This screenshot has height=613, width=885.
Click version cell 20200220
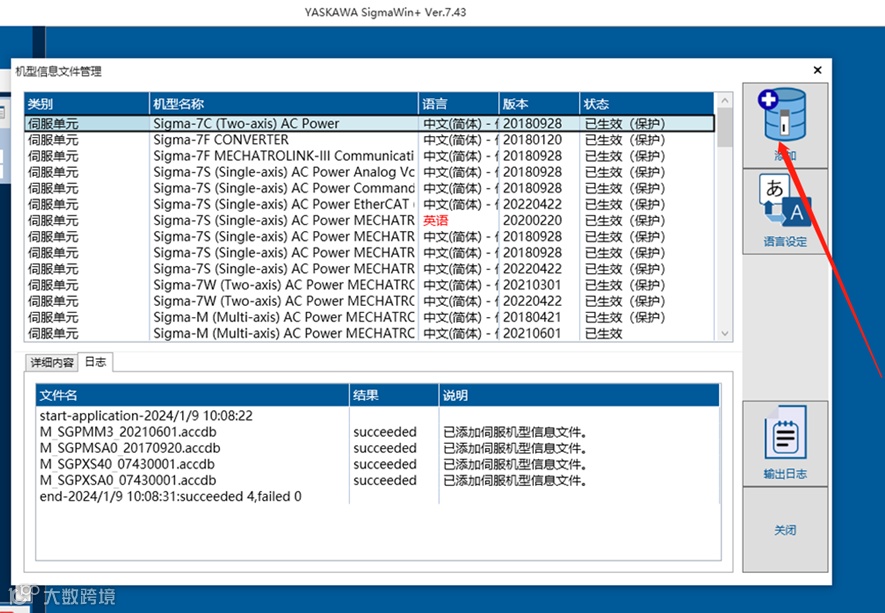(x=532, y=220)
